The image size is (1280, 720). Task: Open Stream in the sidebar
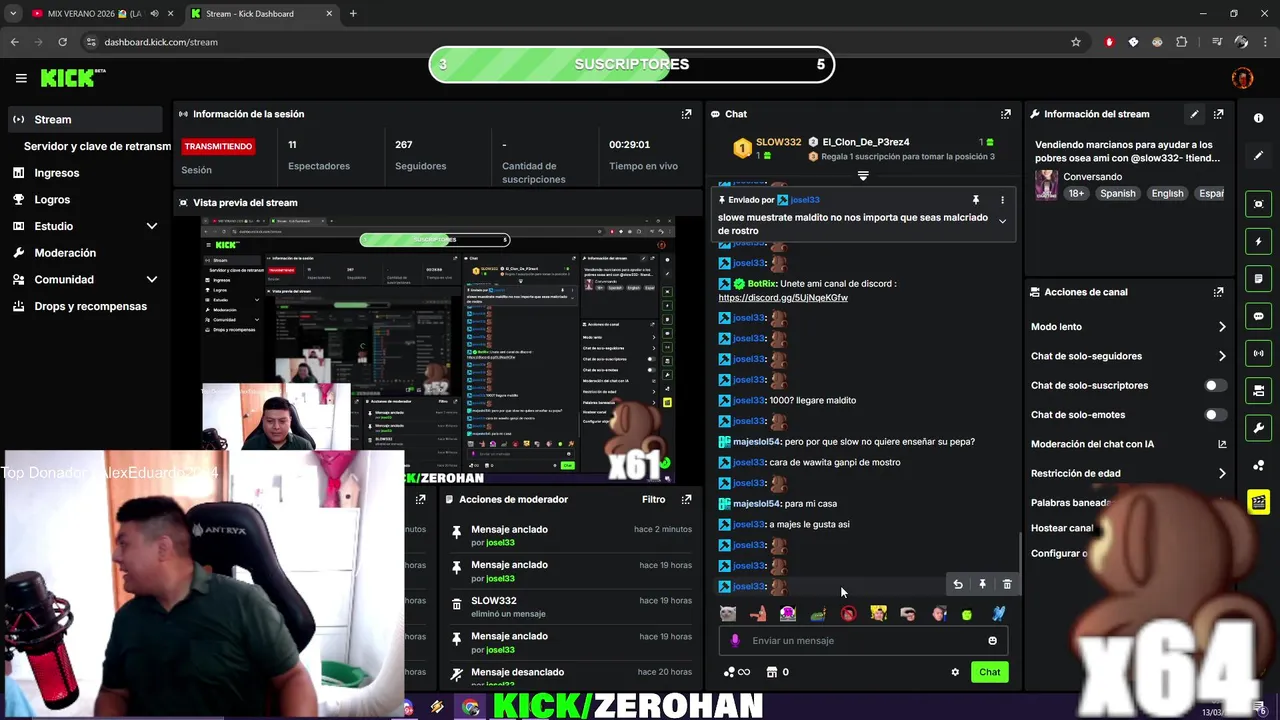tap(85, 119)
